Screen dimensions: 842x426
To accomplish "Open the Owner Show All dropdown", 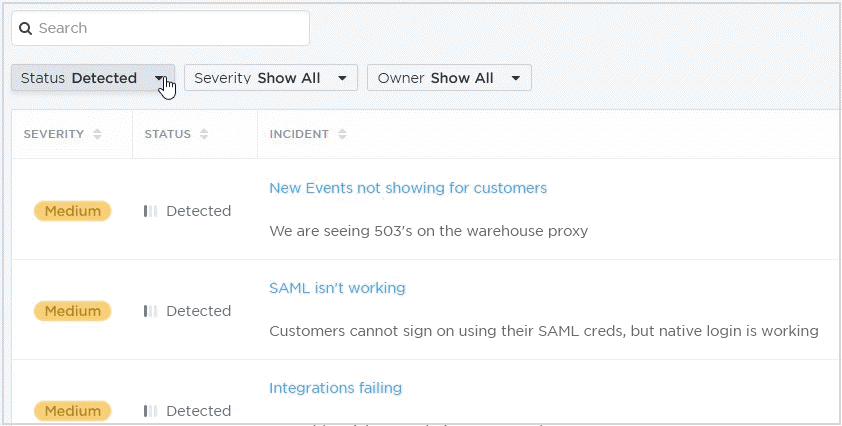I will coord(449,78).
